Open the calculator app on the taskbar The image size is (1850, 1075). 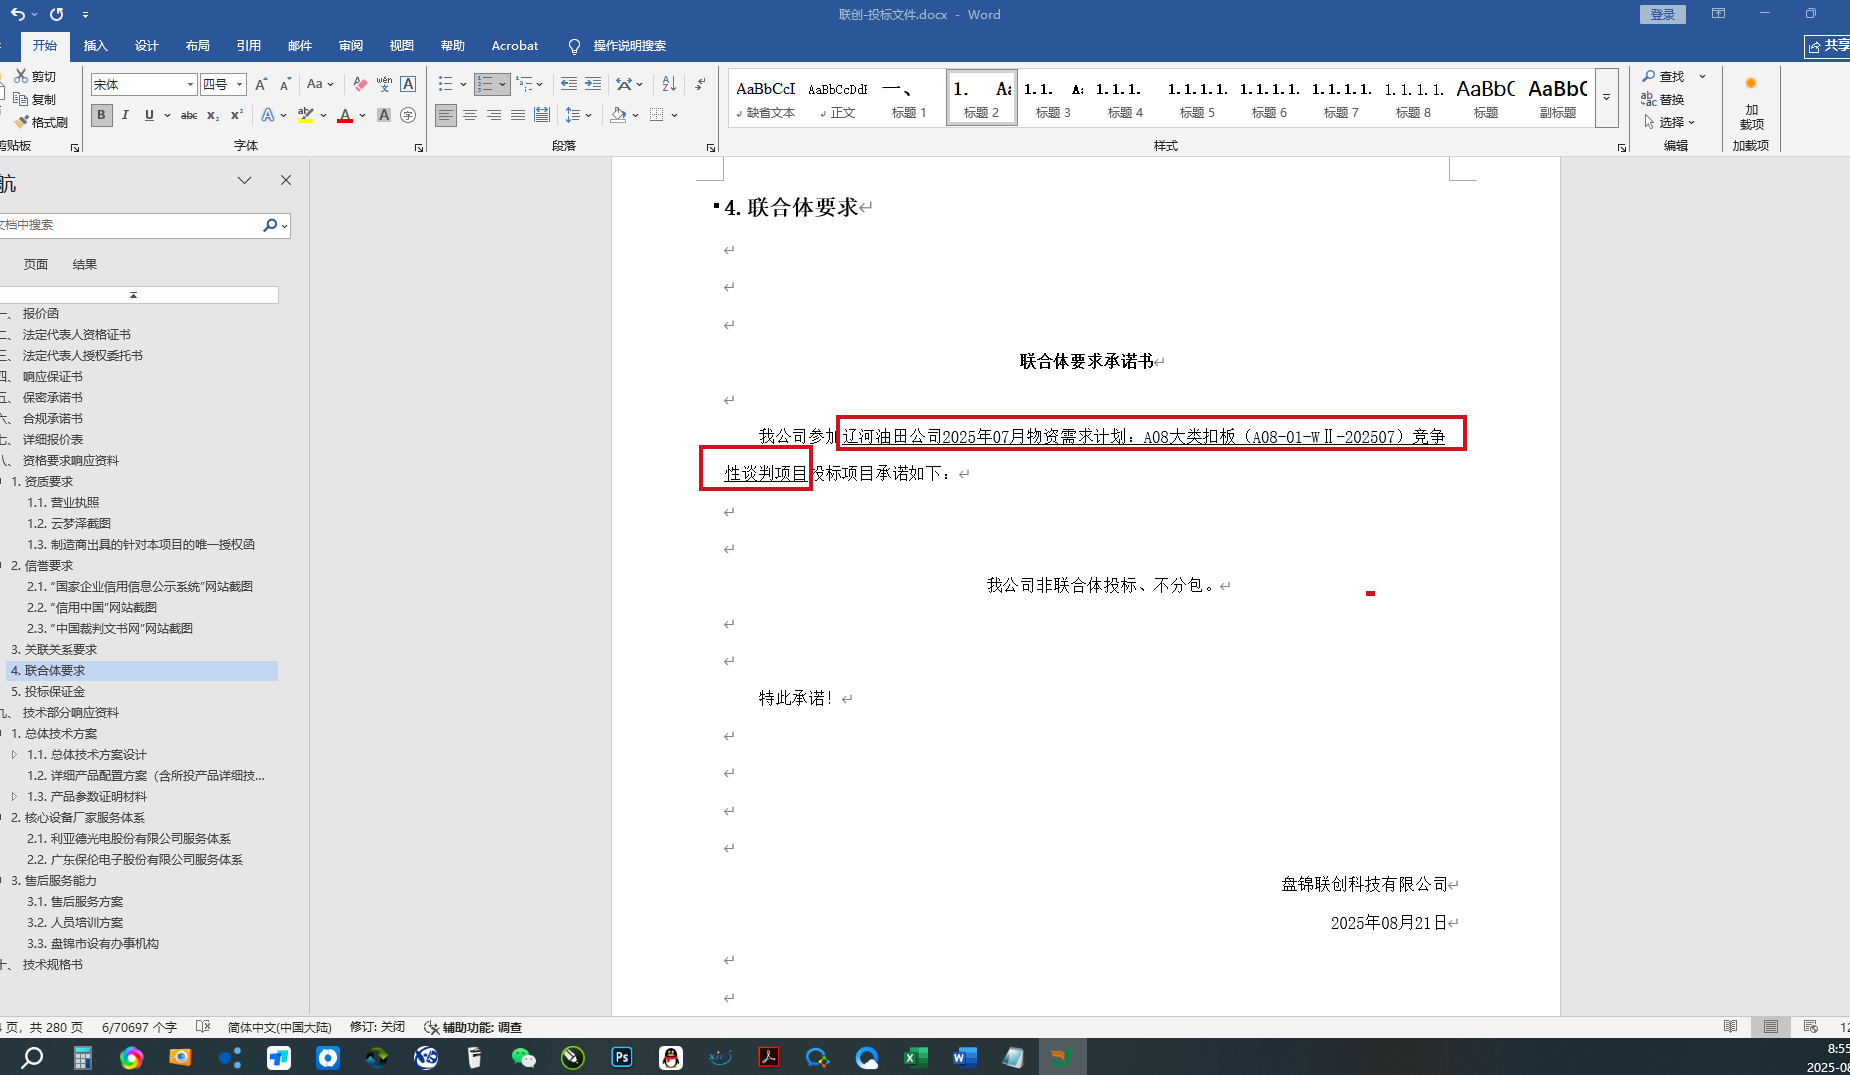pos(82,1057)
